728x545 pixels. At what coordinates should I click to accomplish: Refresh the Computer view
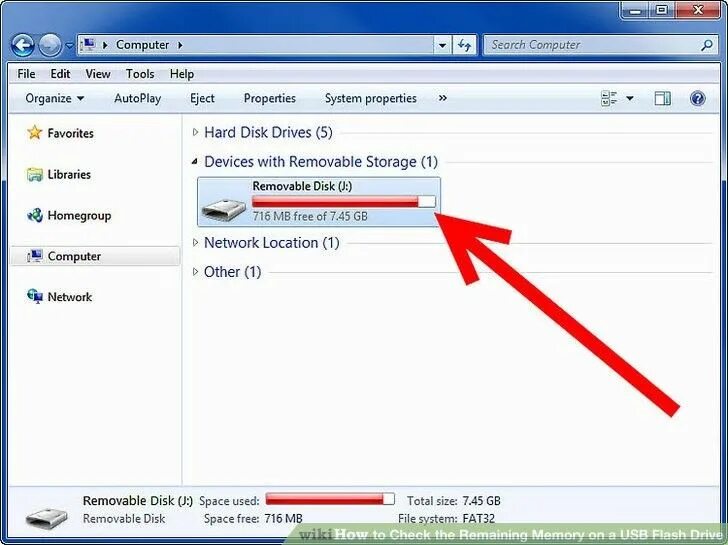[x=464, y=45]
